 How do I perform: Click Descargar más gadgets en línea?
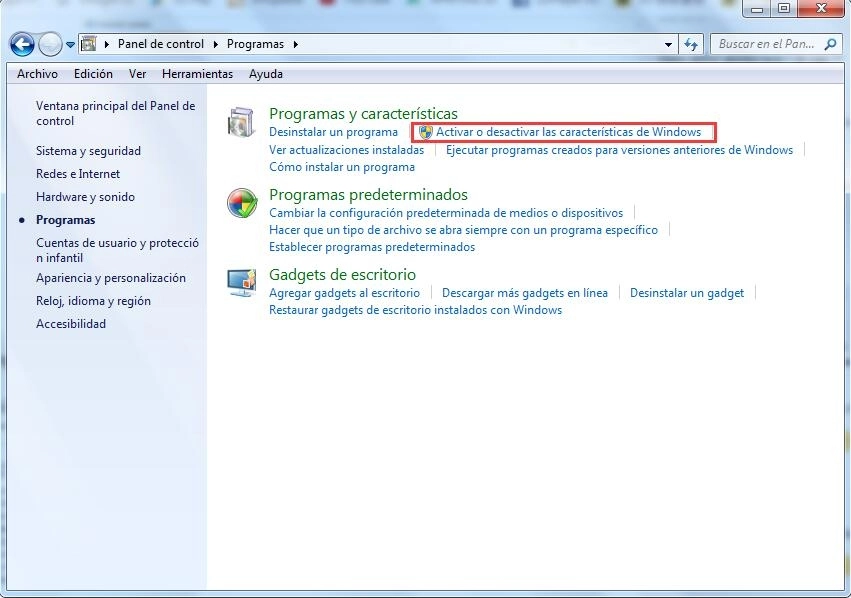tap(525, 293)
